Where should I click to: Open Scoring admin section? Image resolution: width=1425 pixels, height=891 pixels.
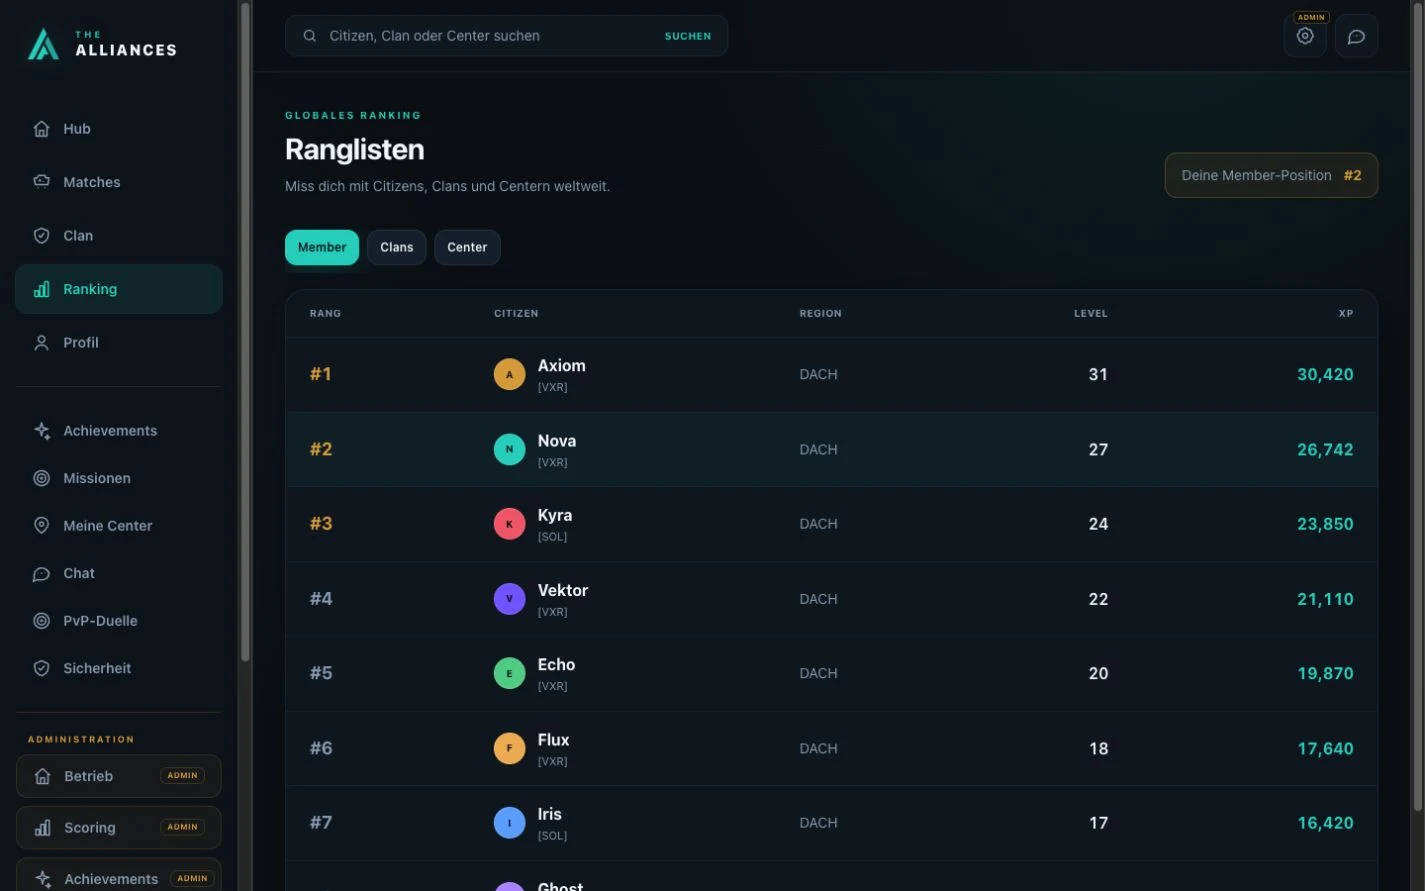119,828
